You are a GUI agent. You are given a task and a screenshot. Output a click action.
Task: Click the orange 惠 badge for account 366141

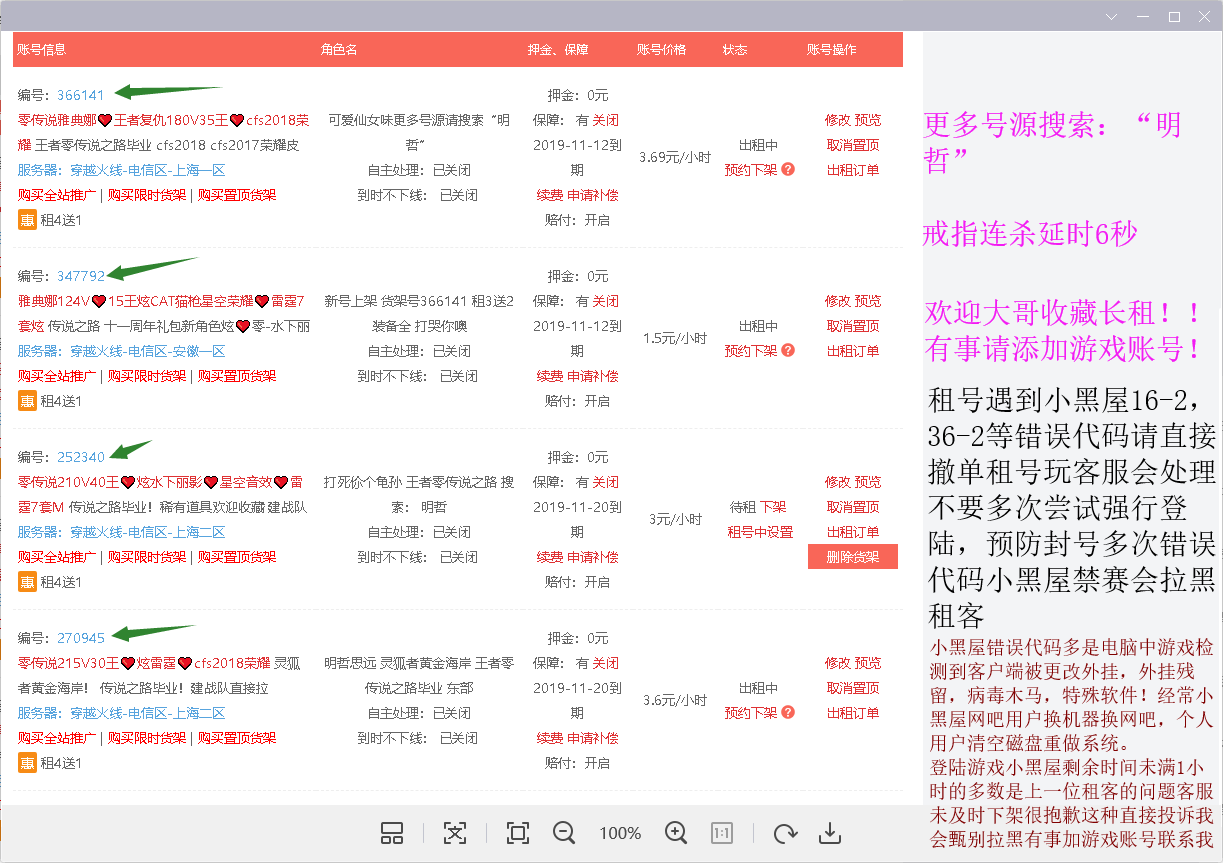coord(27,220)
